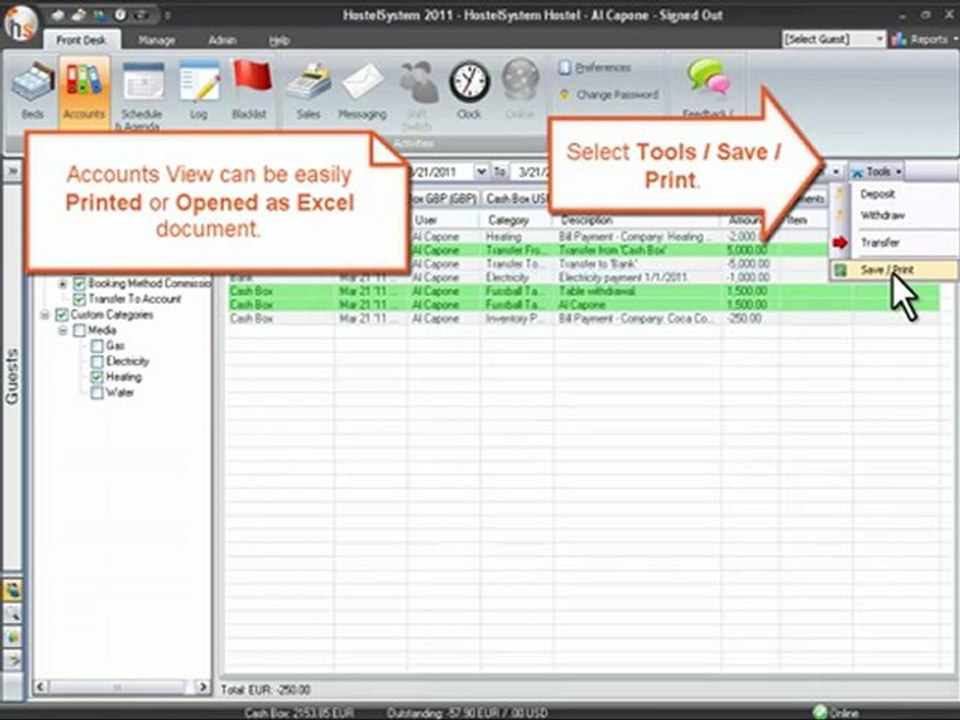The width and height of the screenshot is (960, 720).
Task: Click the Shift Switch people icon
Action: click(418, 82)
